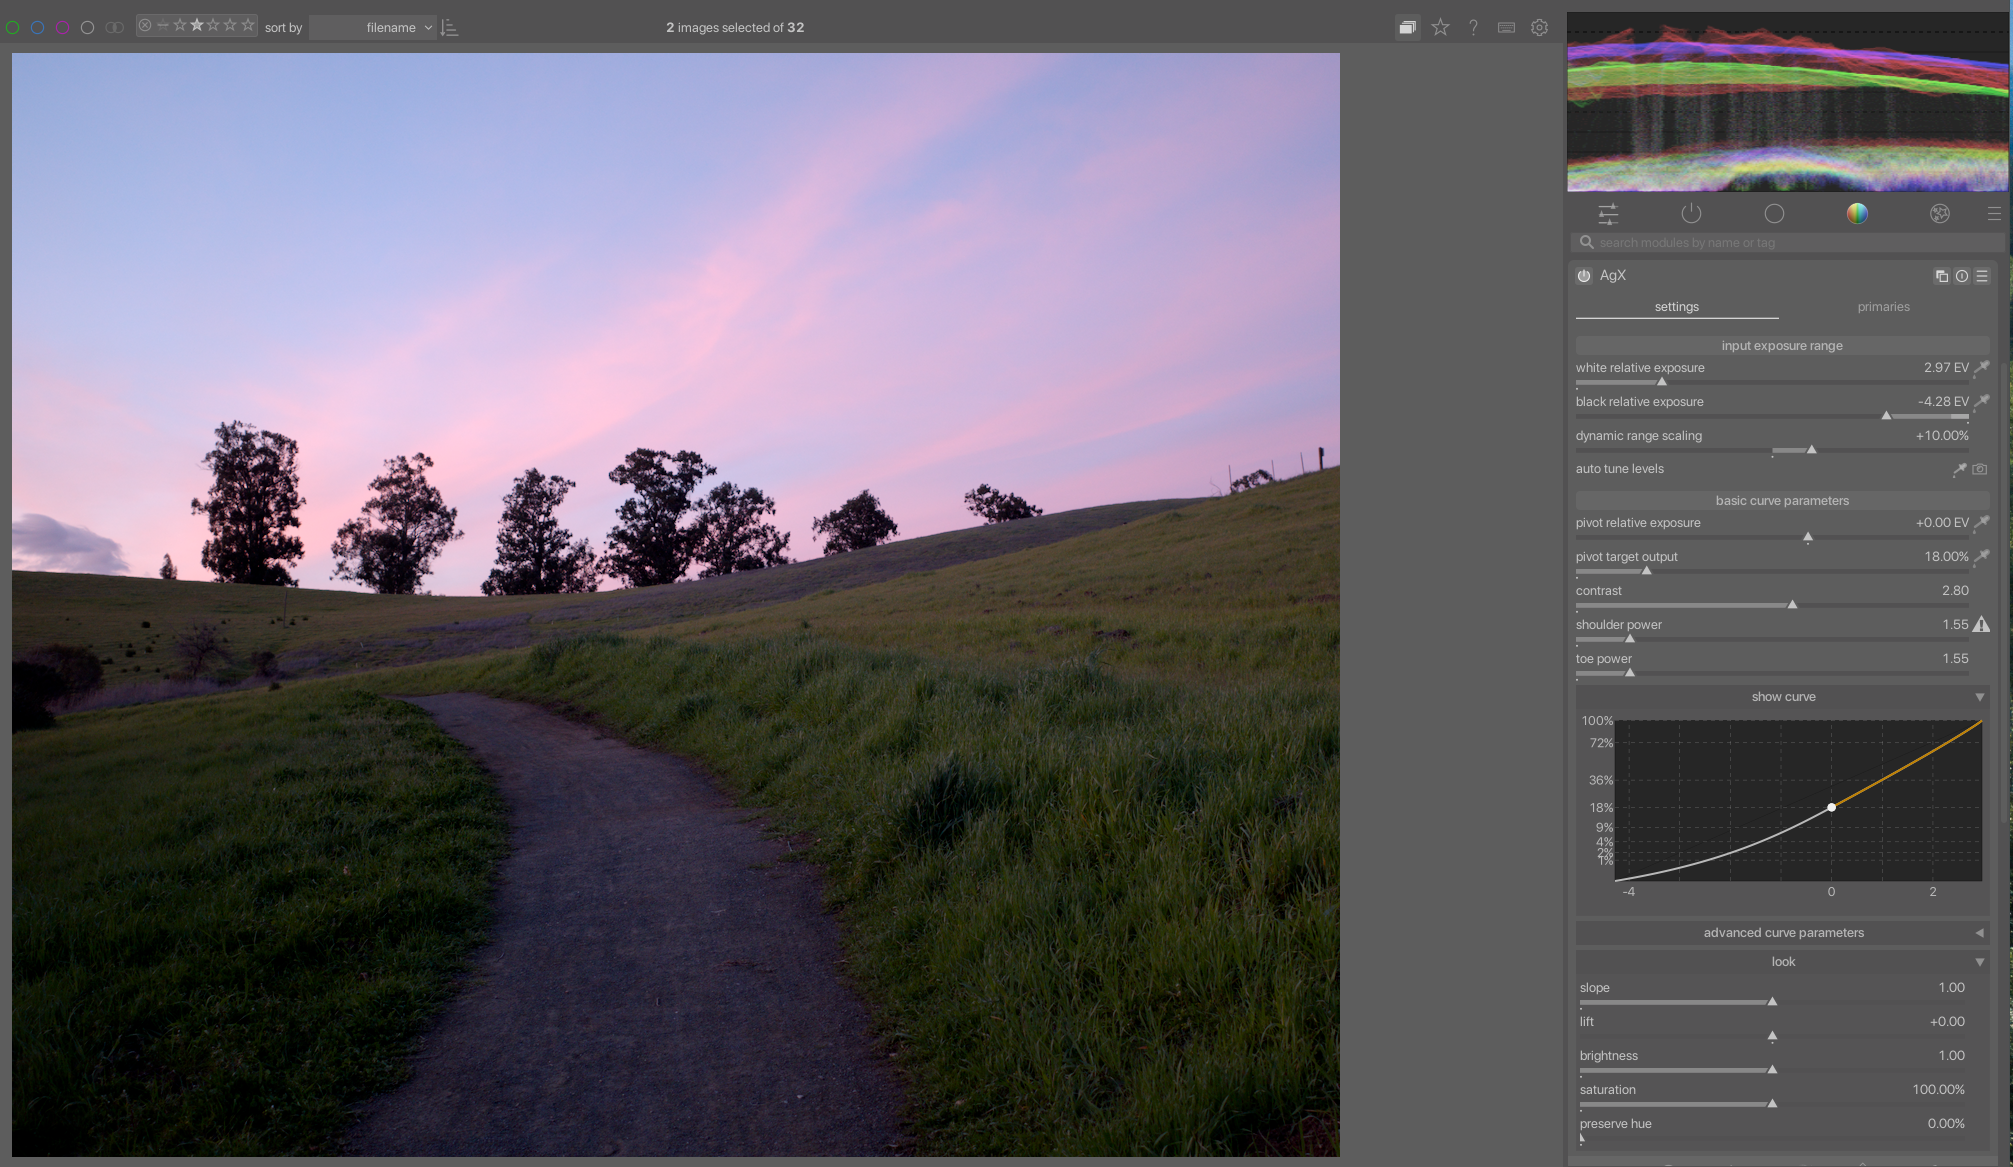
Task: Pick white relative exposure with eyedropper
Action: tap(1981, 368)
